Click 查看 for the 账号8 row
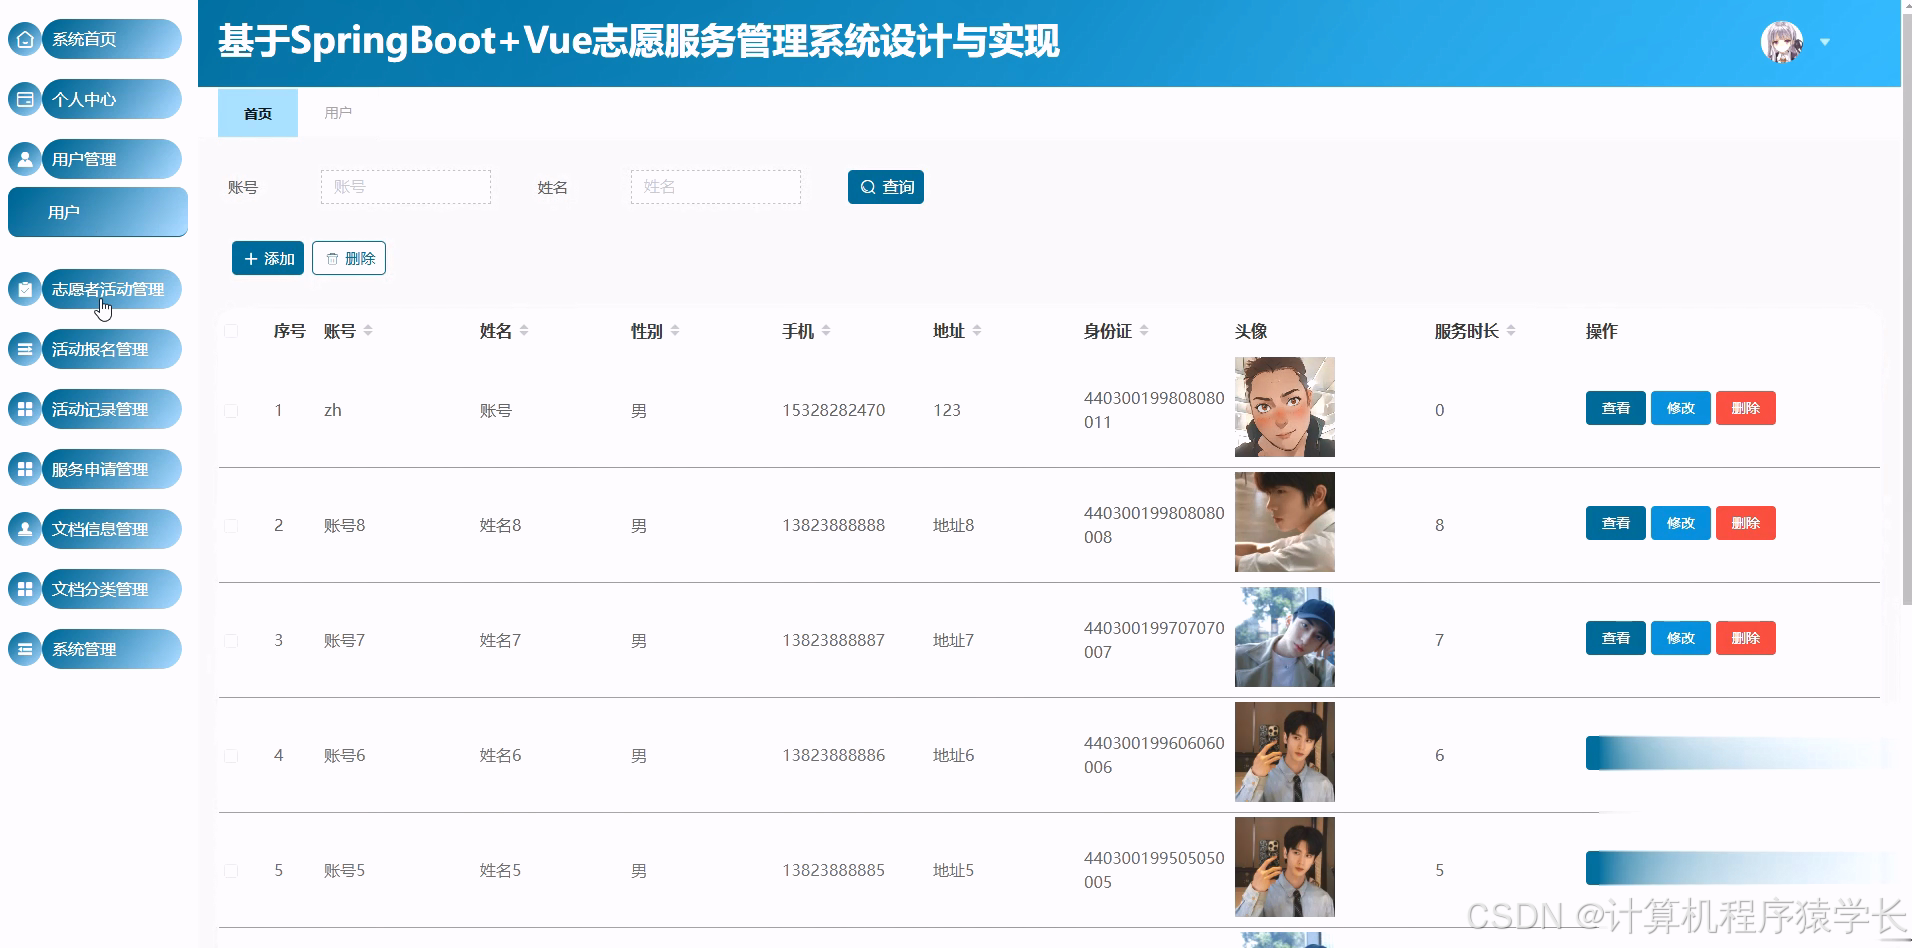The image size is (1912, 948). 1616,523
